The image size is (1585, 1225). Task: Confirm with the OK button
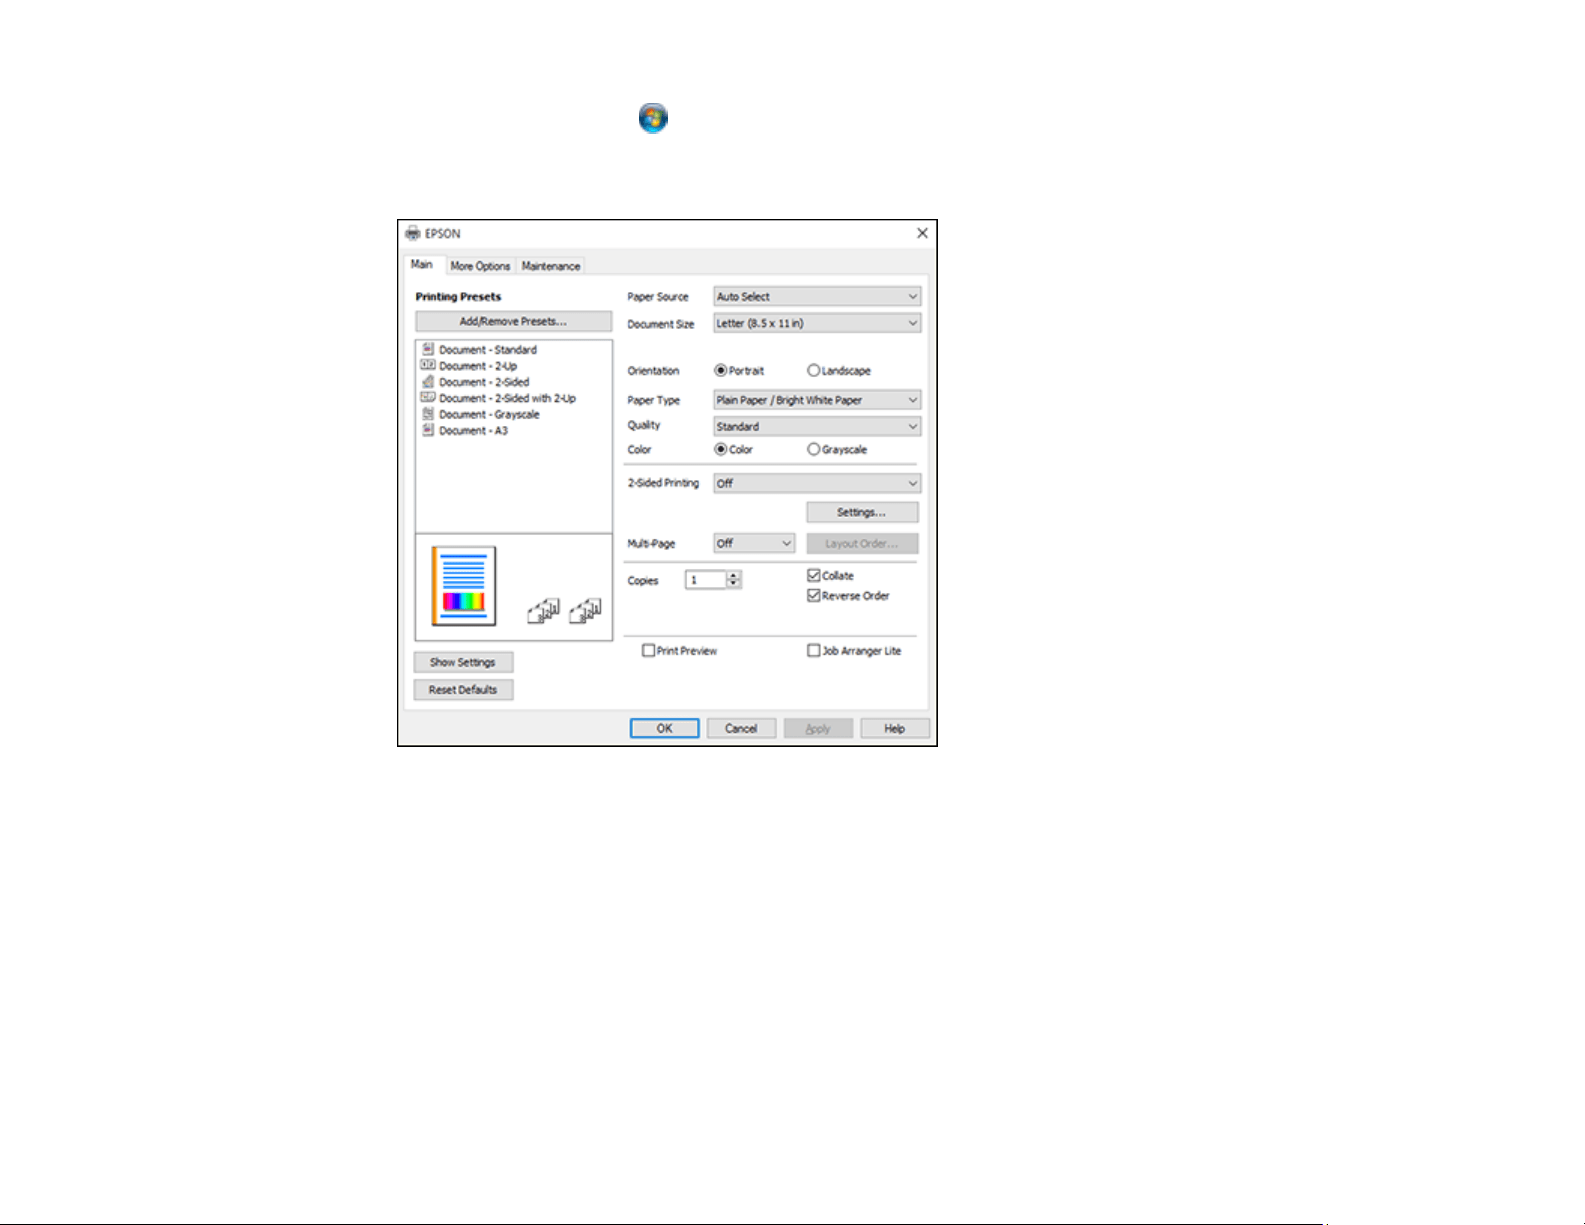[x=665, y=728]
